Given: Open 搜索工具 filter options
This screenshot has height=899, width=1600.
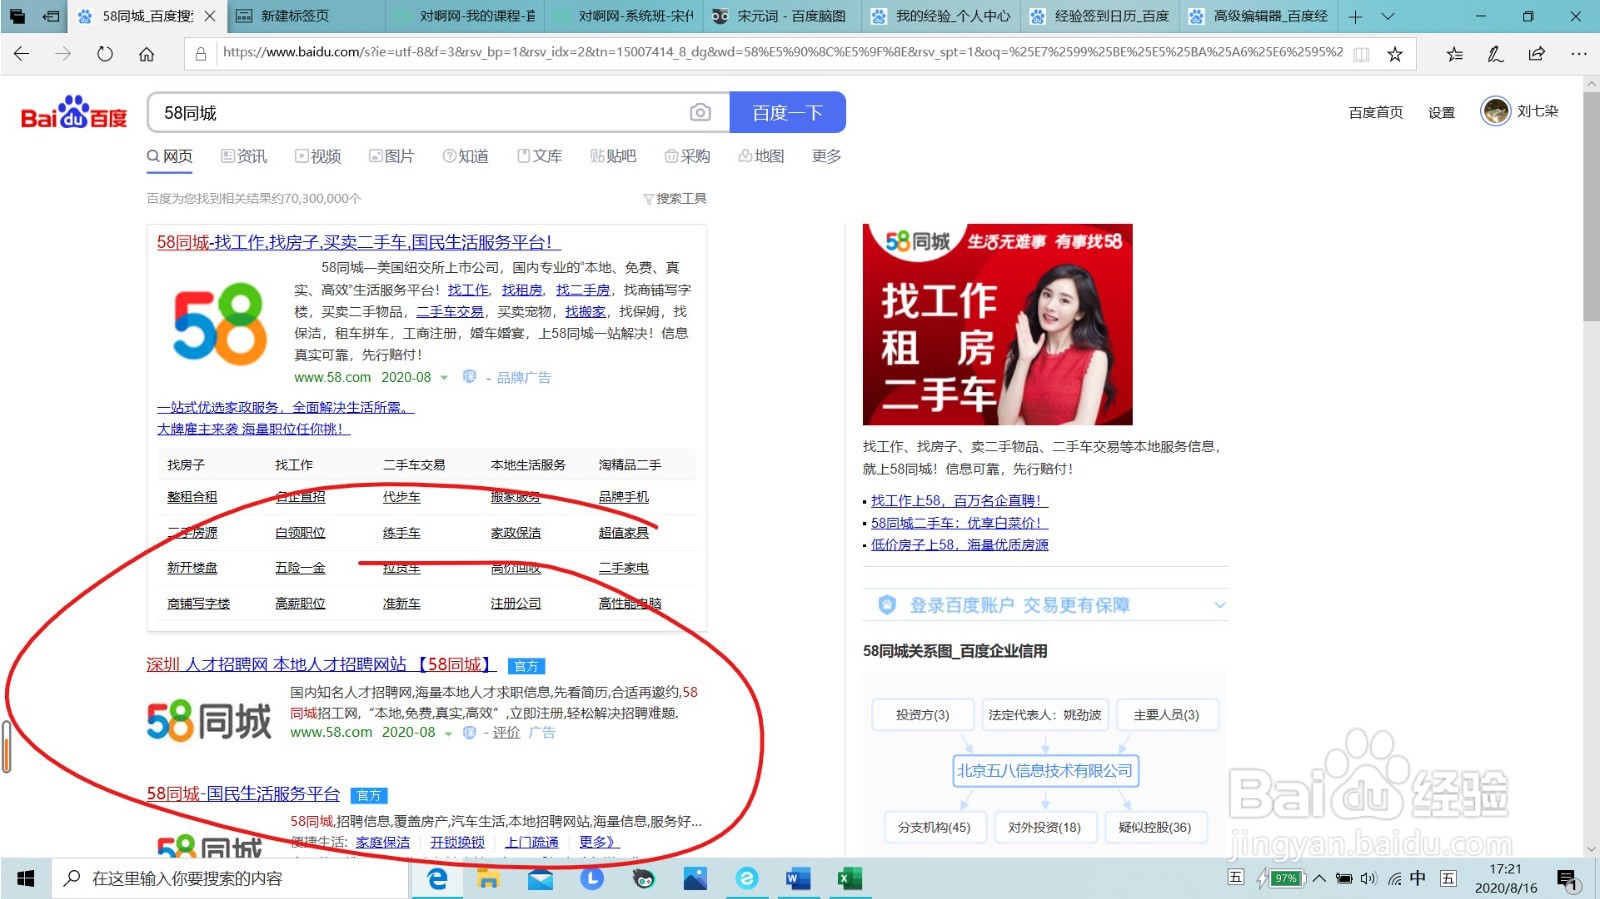Looking at the screenshot, I should [x=675, y=199].
